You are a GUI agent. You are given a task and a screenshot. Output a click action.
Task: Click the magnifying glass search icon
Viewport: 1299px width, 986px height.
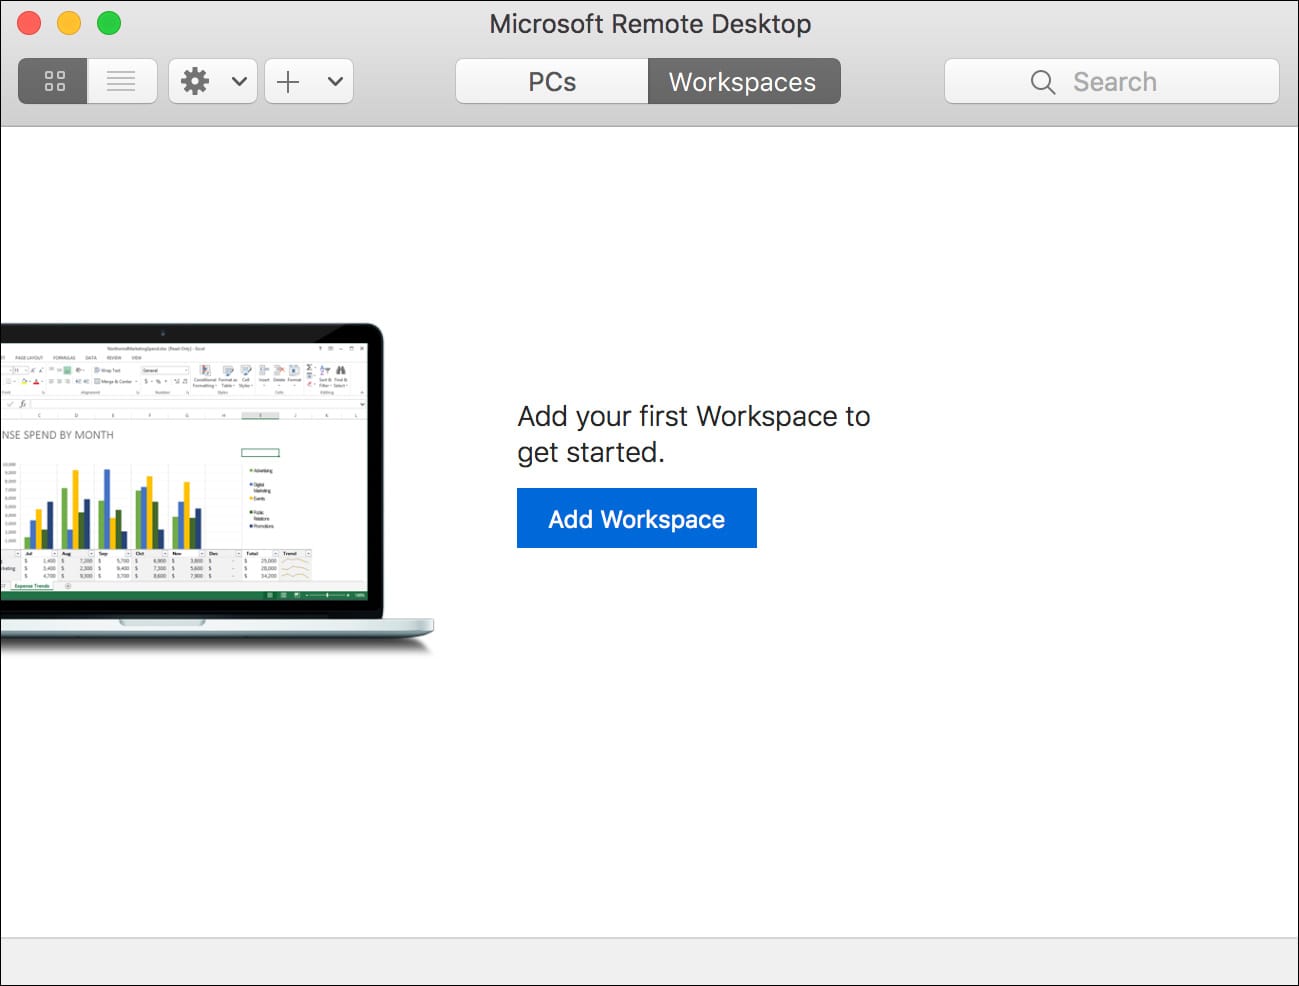coord(1042,82)
